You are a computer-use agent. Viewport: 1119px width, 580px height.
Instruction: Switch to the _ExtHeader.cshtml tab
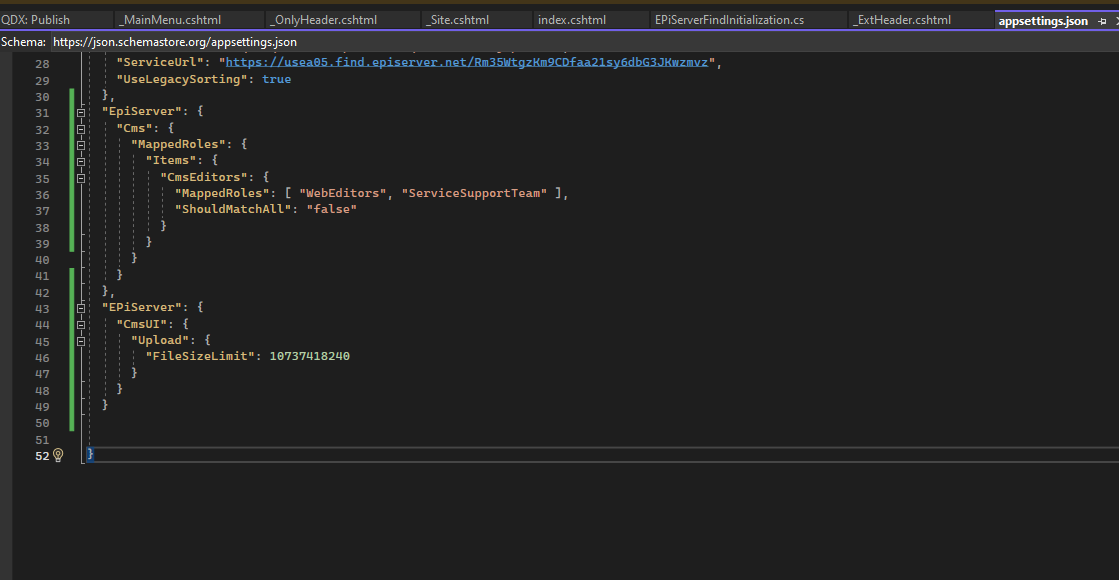tap(904, 20)
